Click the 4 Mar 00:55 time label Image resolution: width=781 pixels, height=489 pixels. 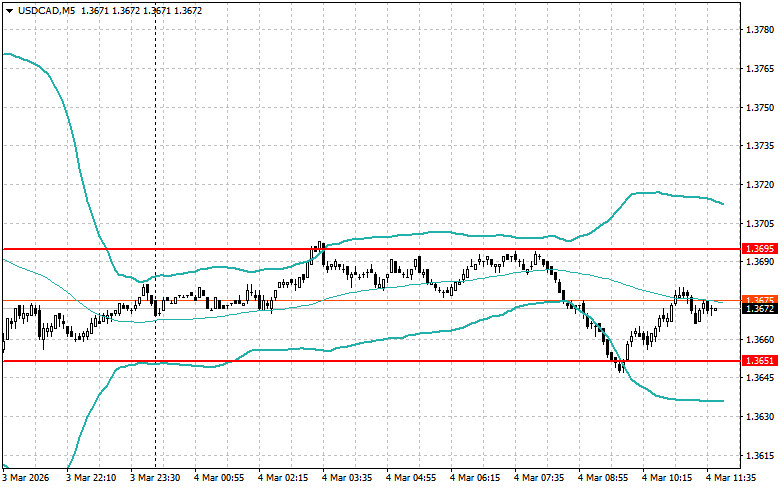click(219, 478)
